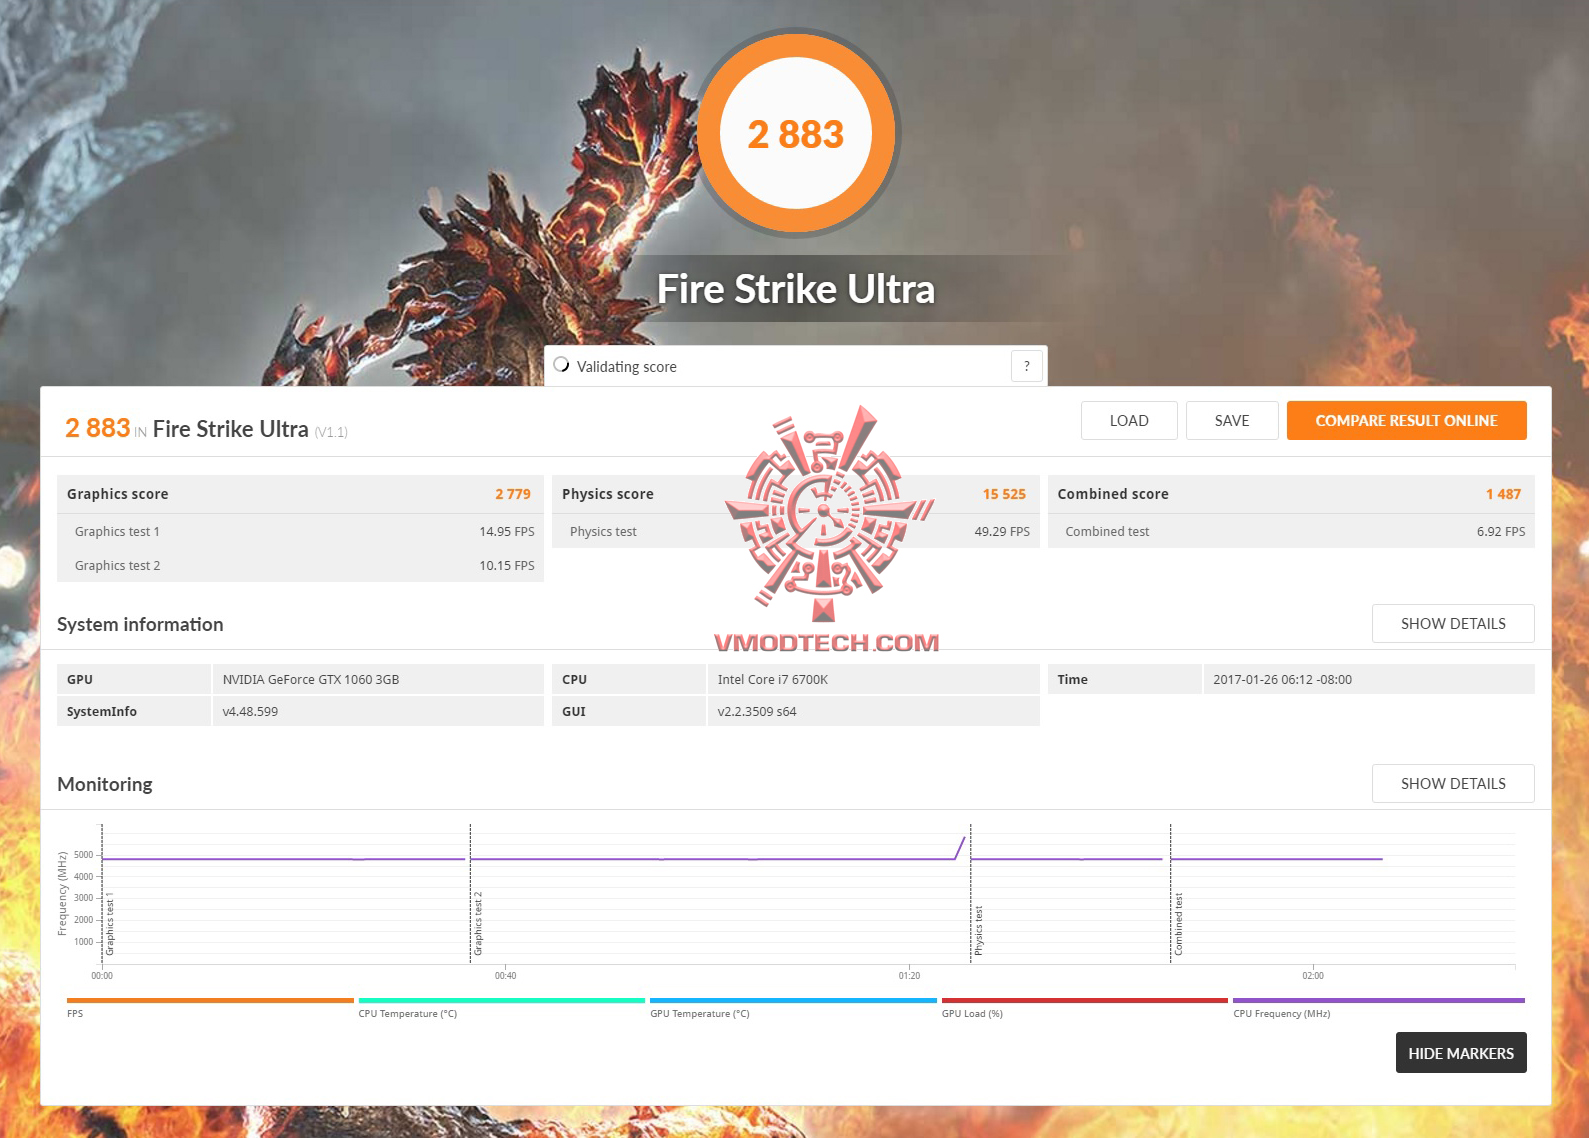The image size is (1589, 1138).
Task: Click the Combined score label
Action: point(1113,494)
